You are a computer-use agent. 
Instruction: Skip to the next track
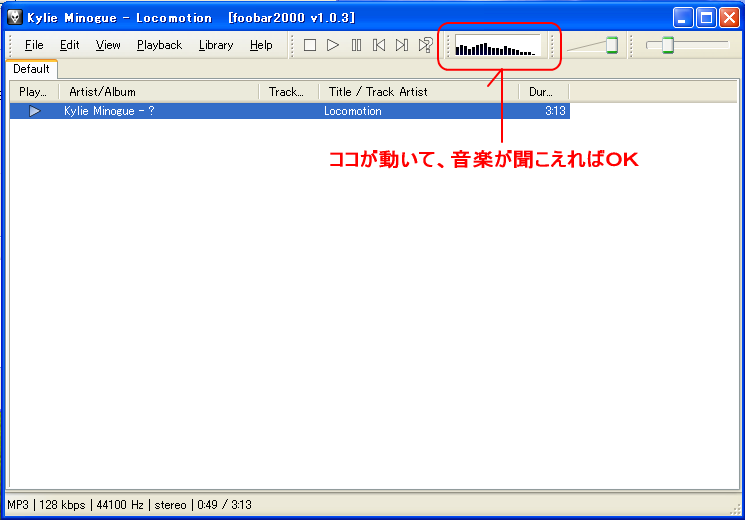pos(402,45)
